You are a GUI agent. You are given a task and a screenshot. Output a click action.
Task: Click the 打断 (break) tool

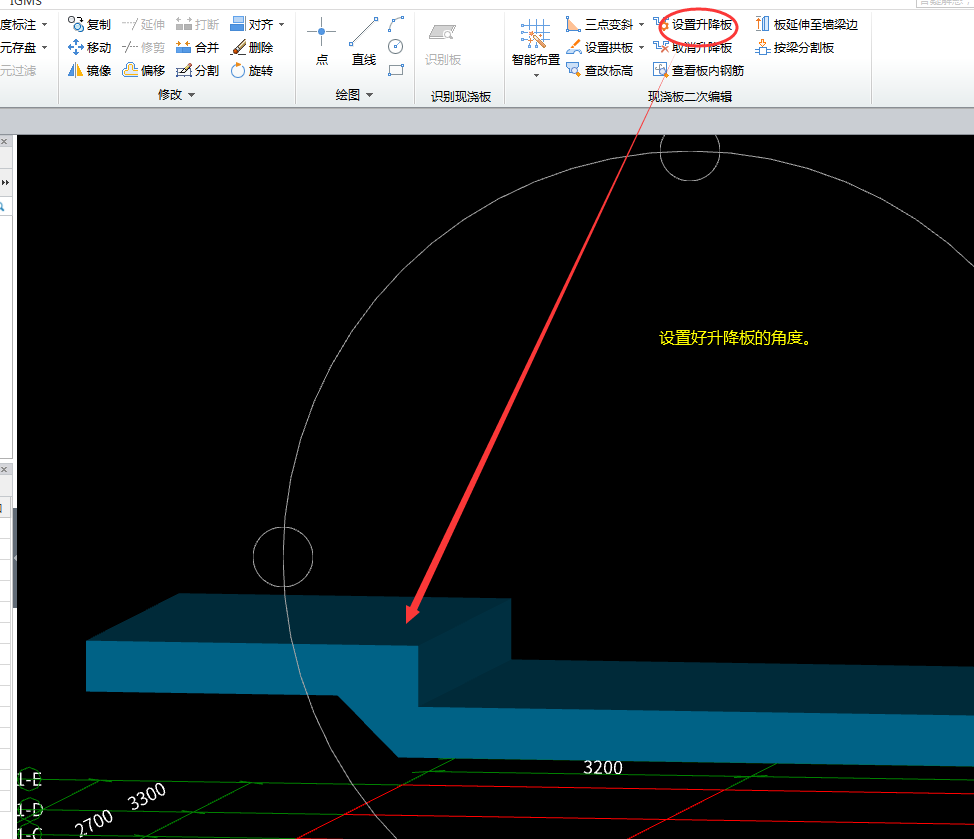[198, 24]
